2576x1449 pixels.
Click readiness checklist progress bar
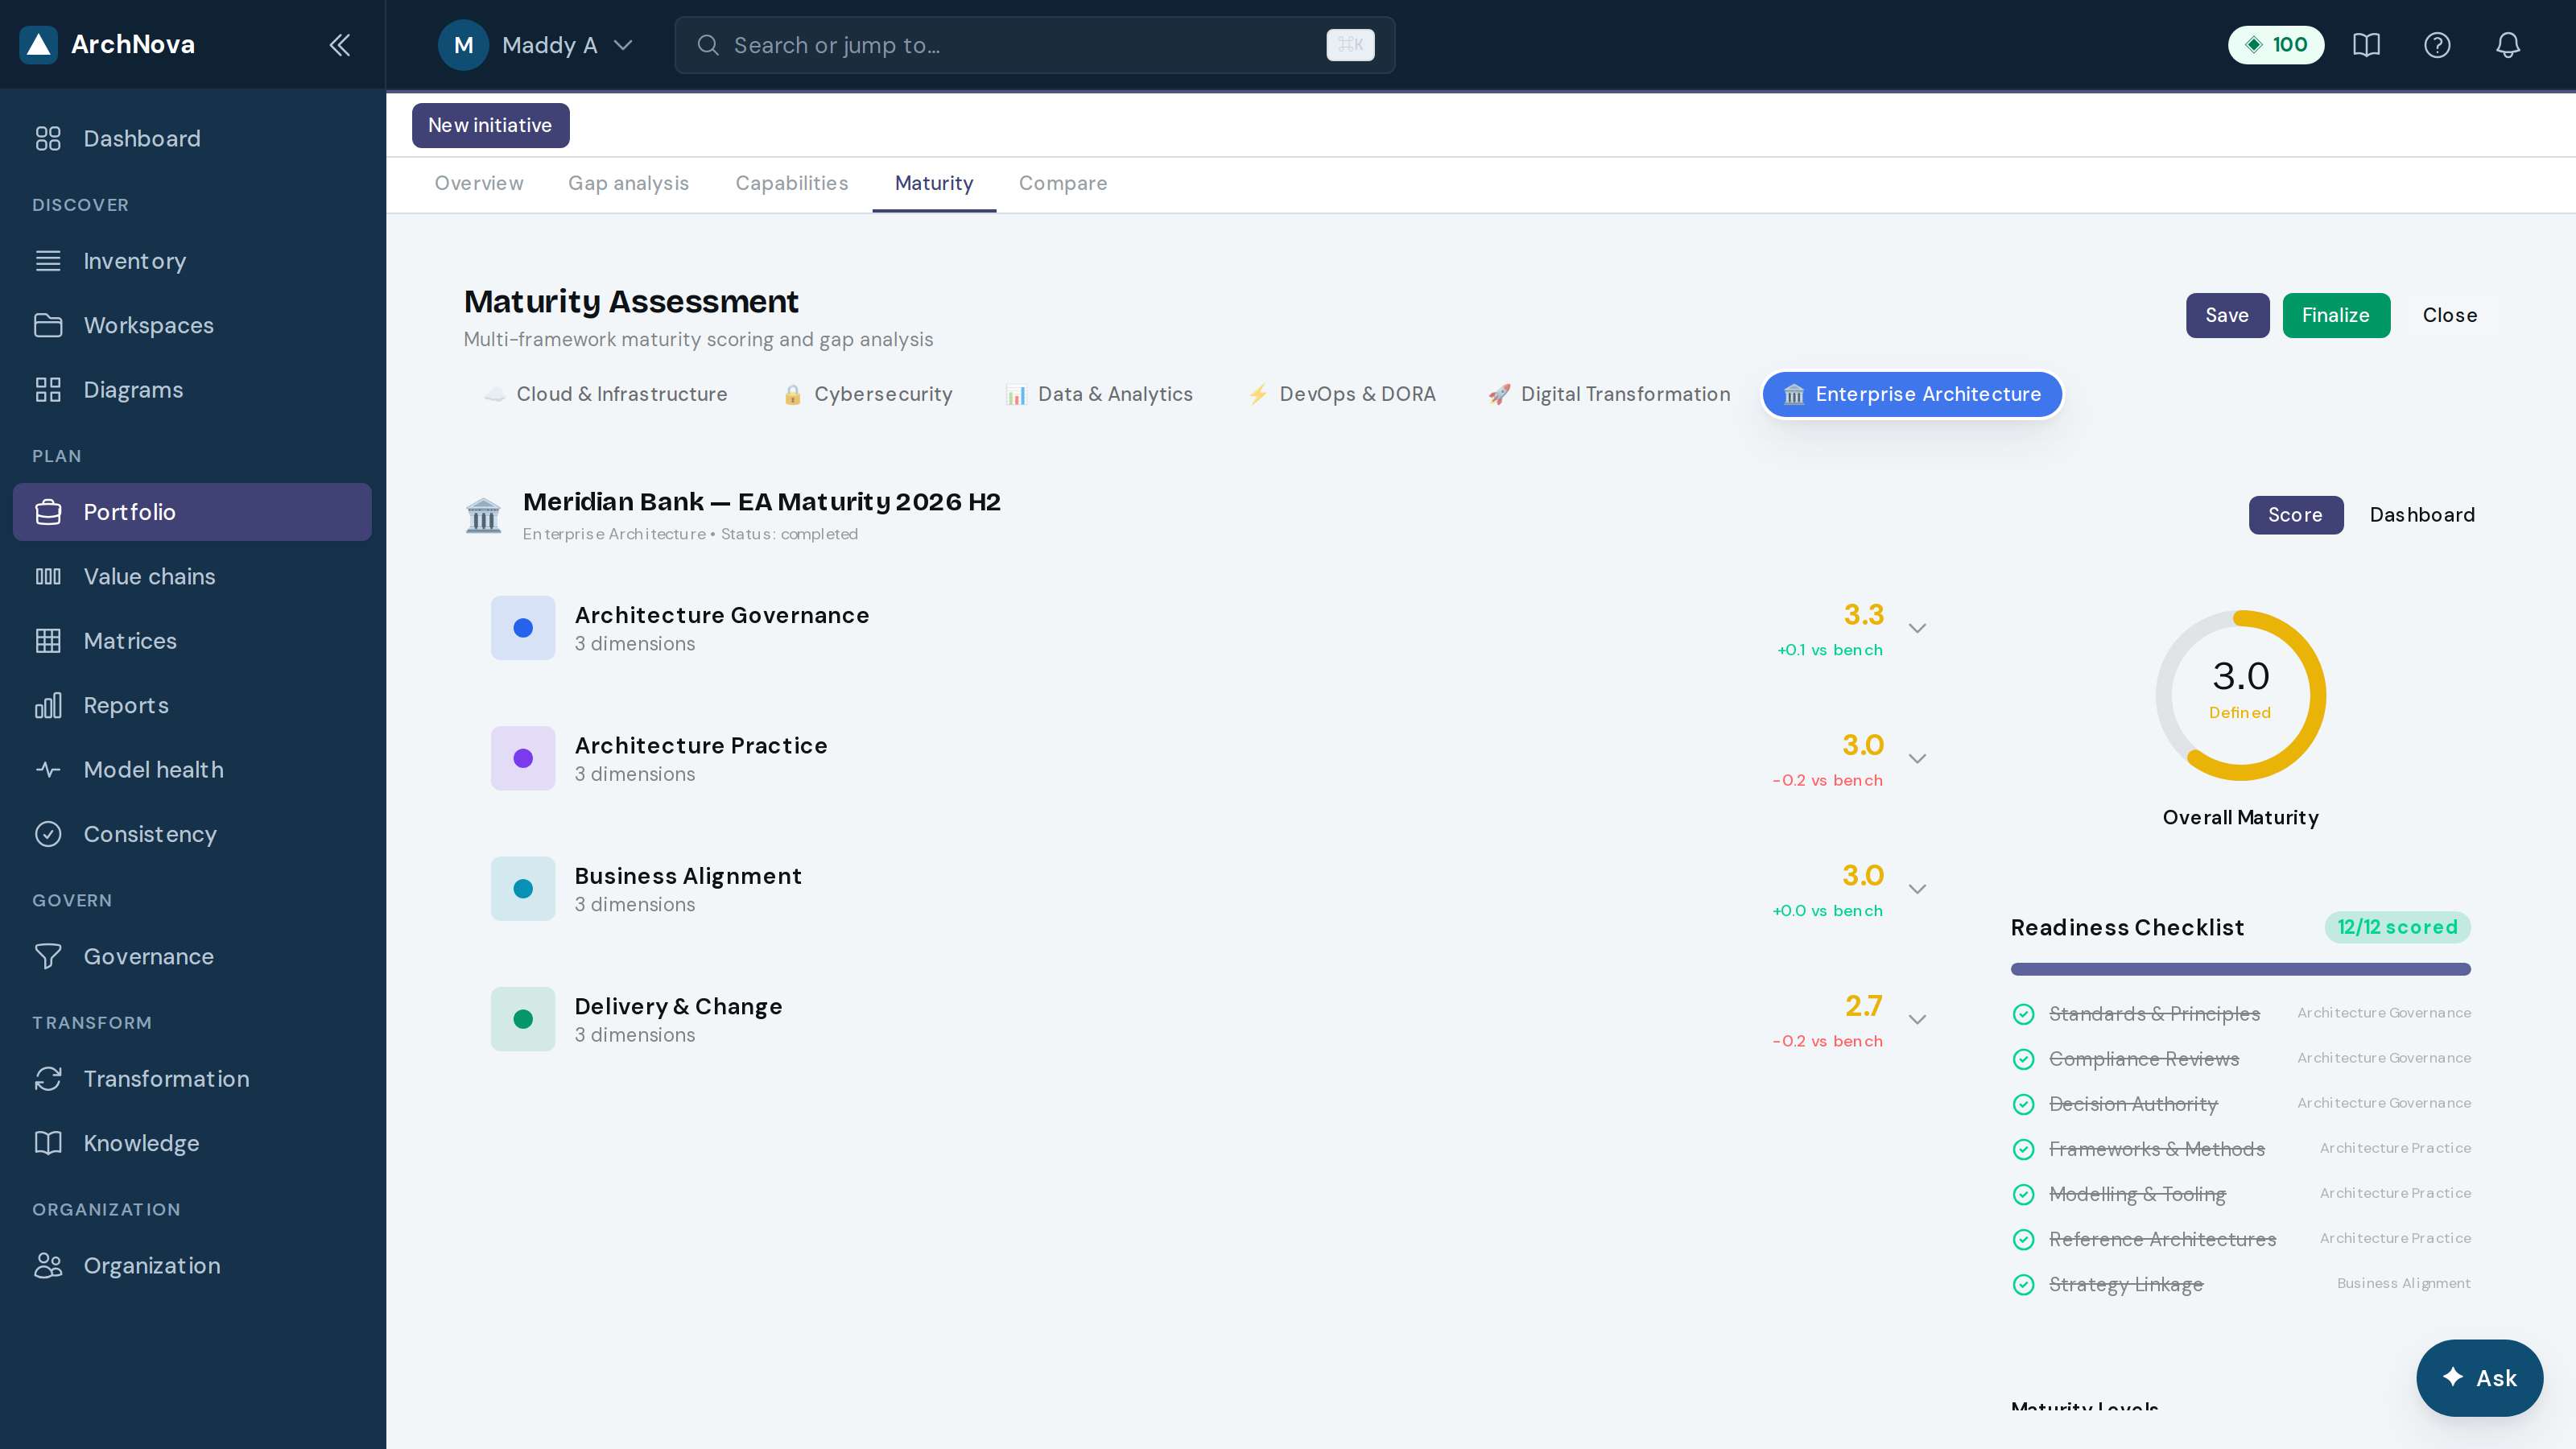coord(2240,969)
